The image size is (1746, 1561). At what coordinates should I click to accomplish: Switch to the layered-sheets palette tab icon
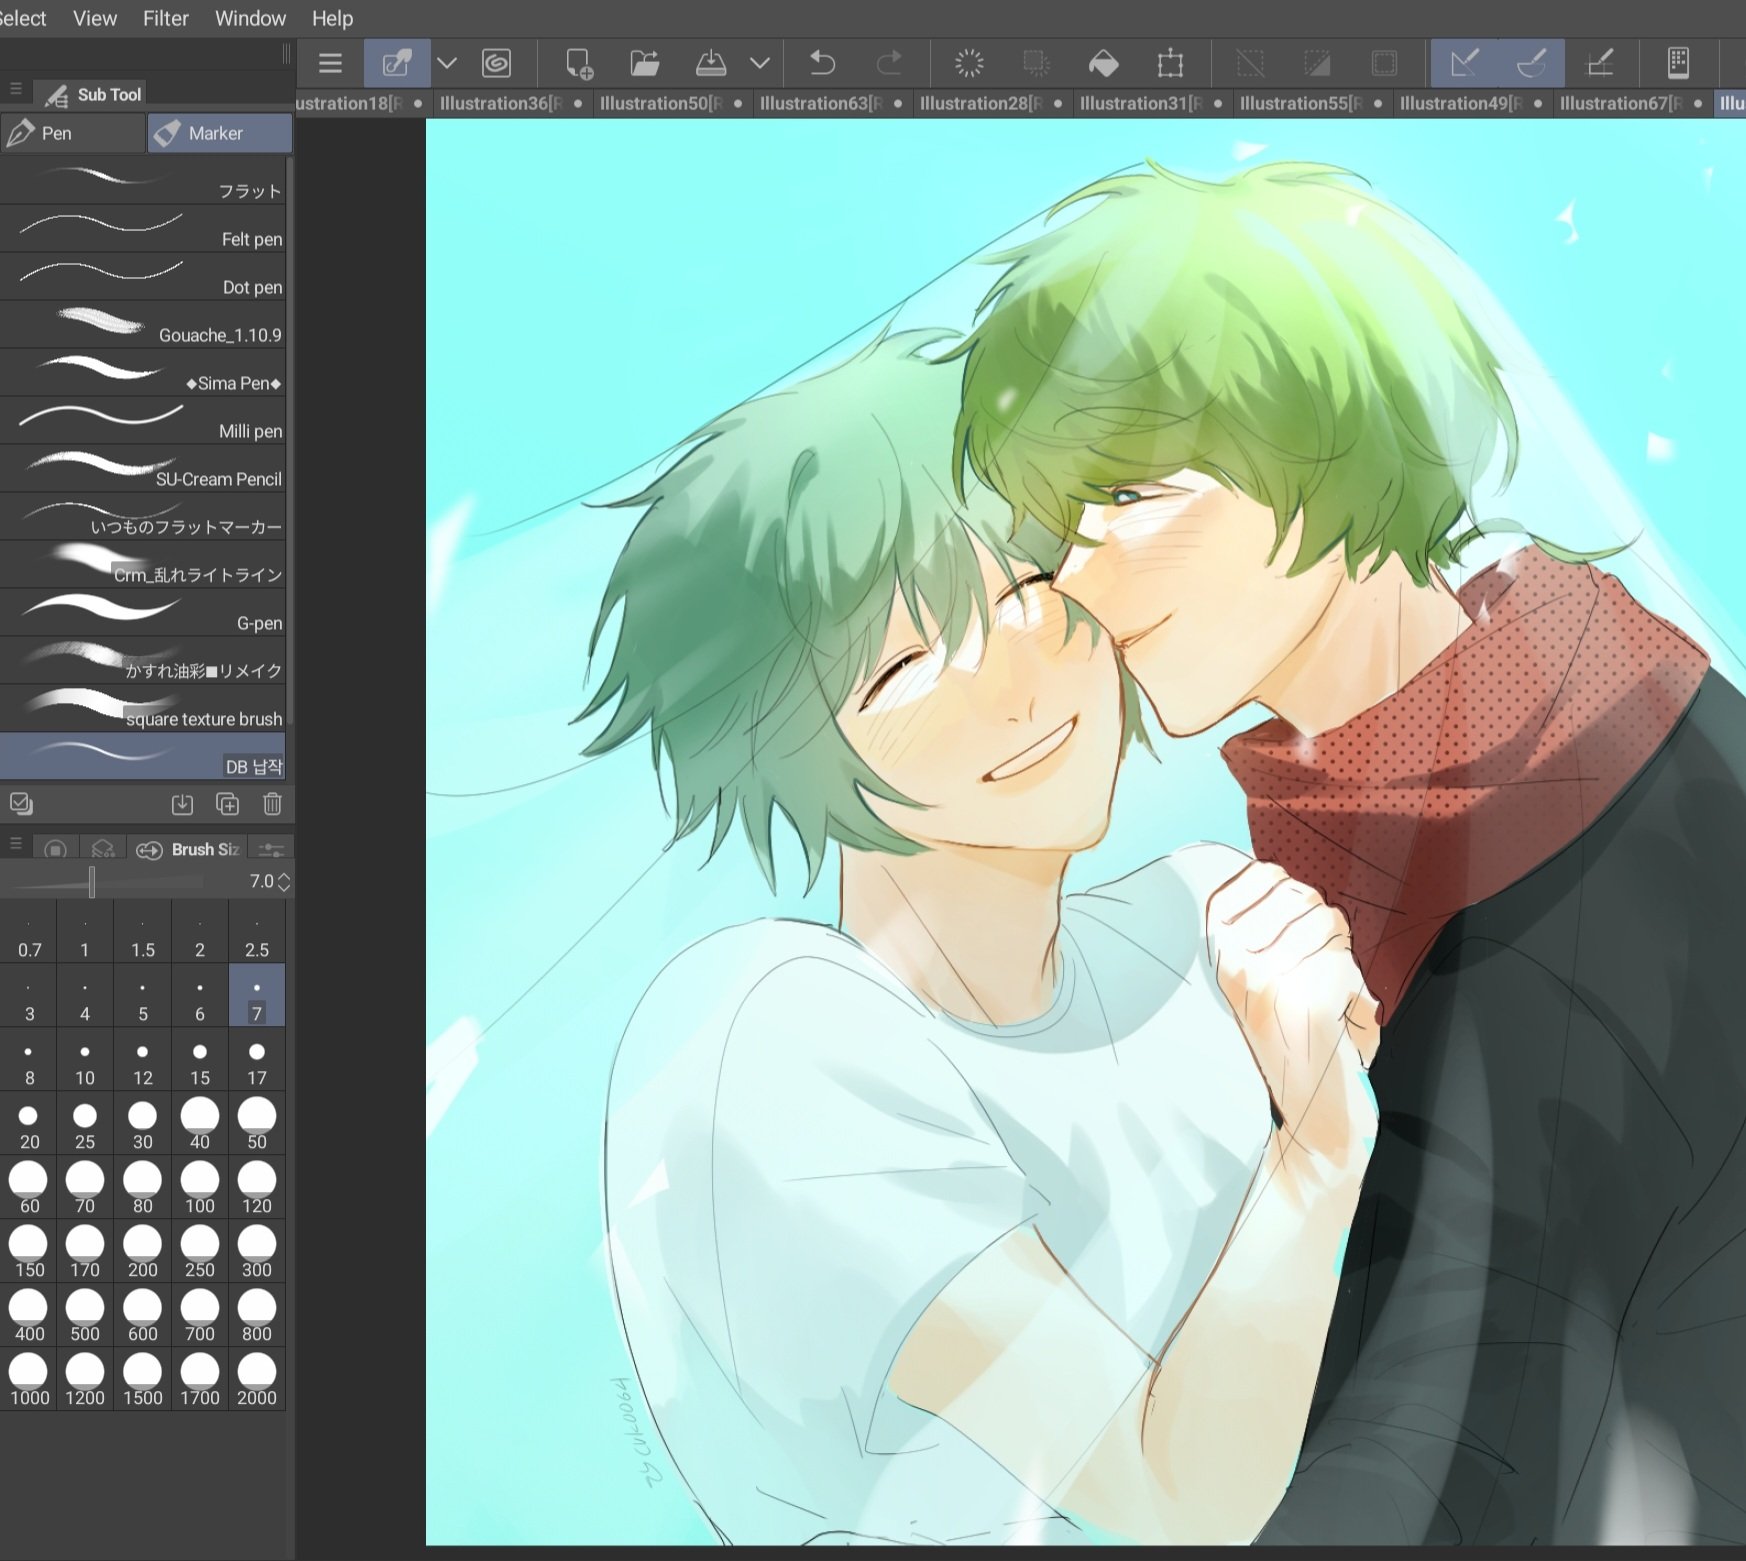(x=102, y=849)
